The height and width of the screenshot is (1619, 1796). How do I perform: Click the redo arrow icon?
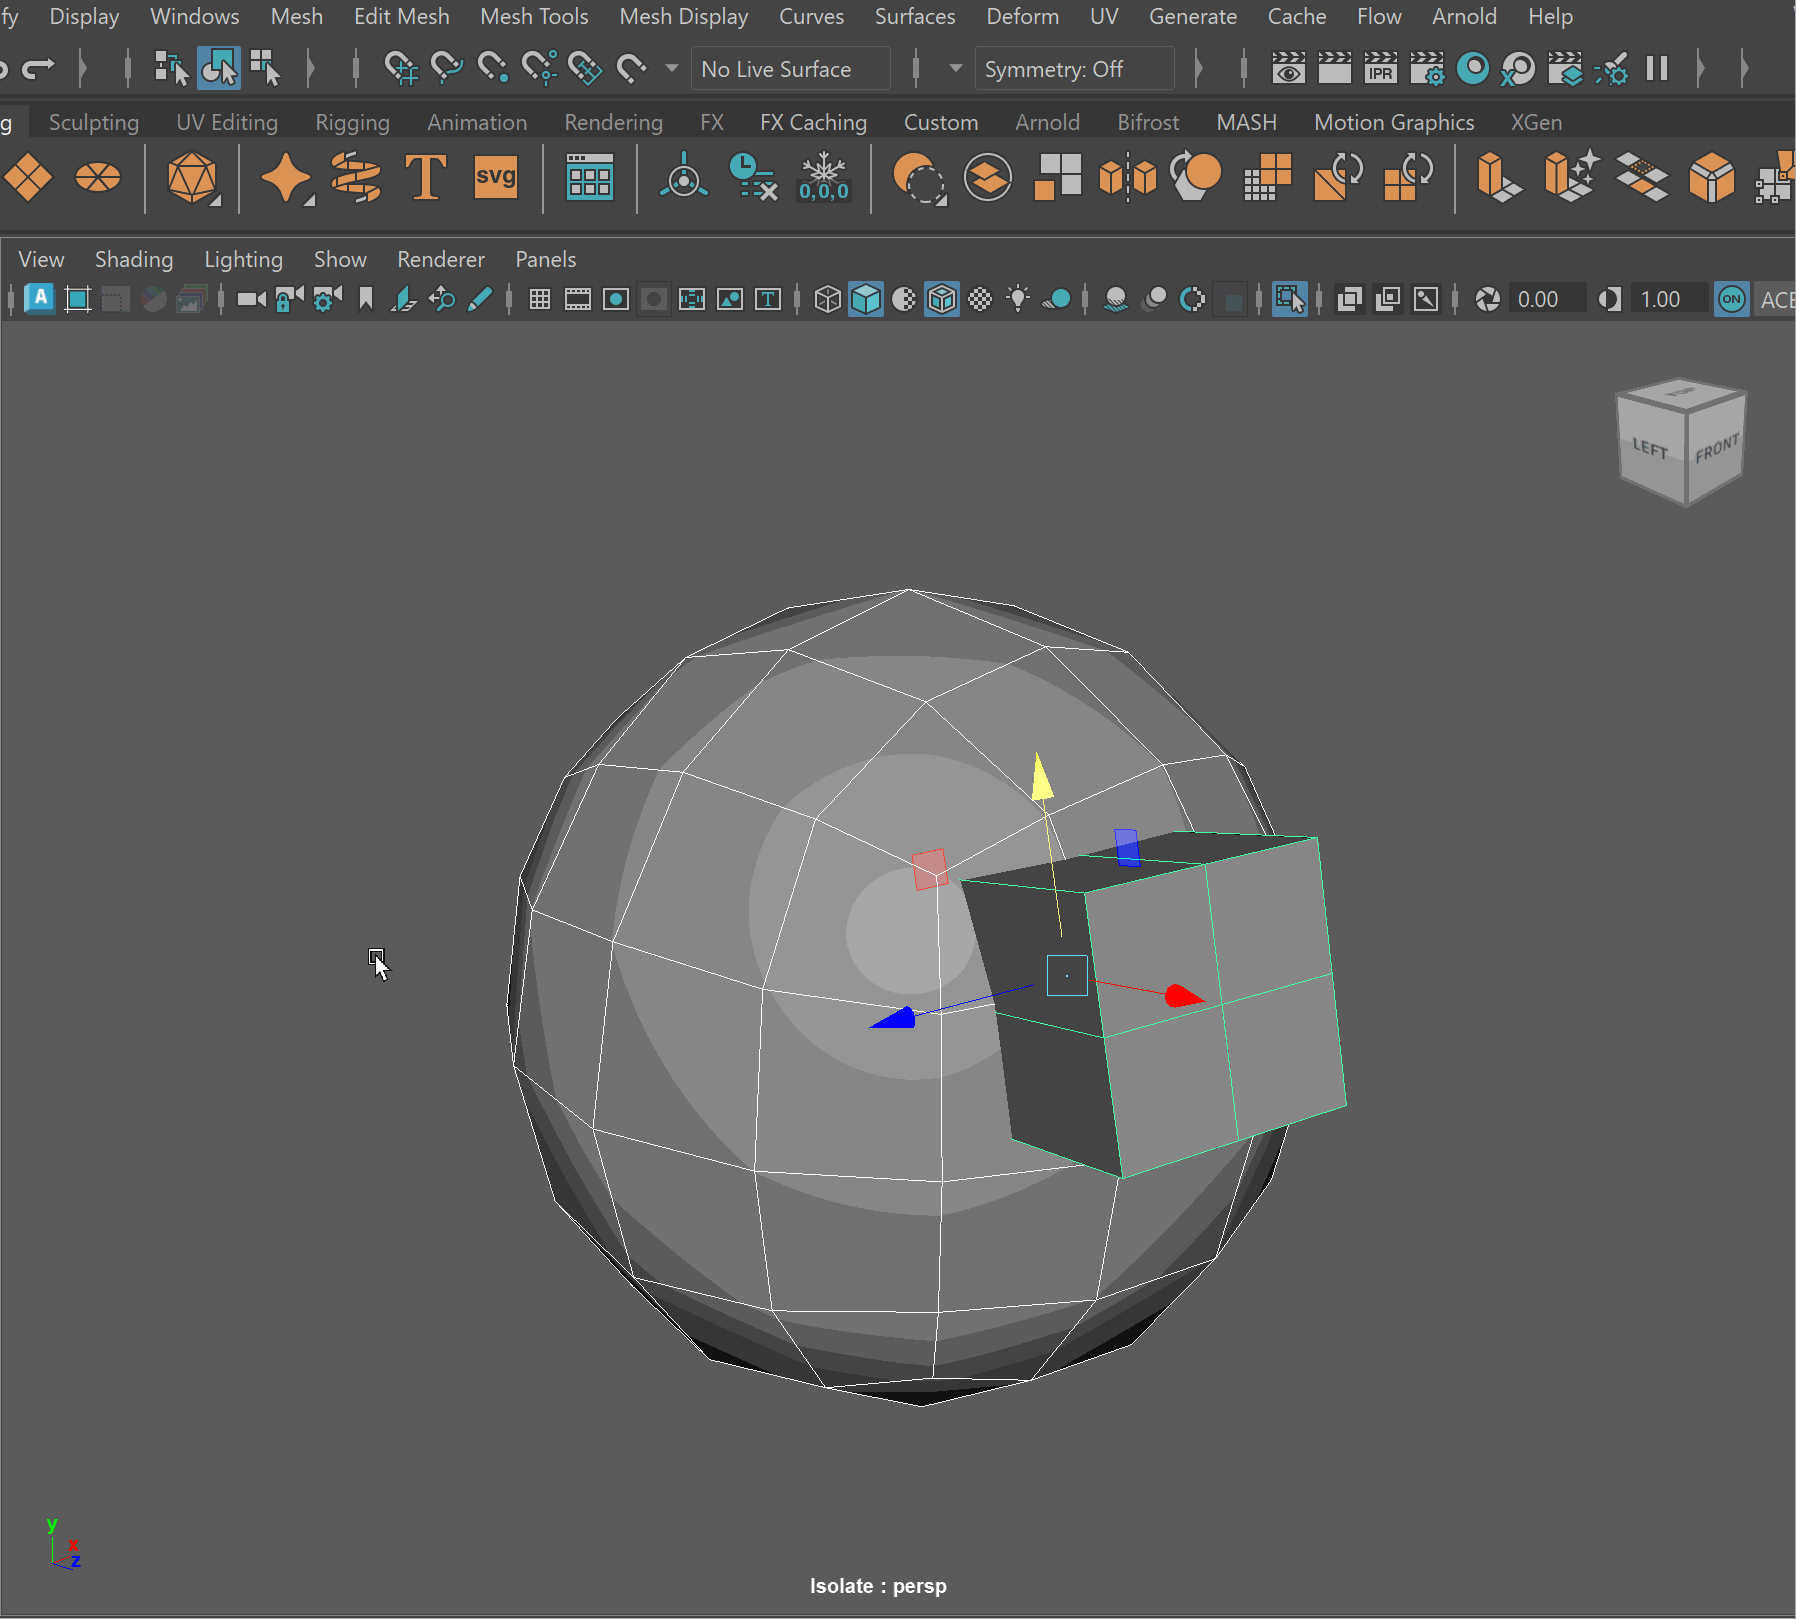(38, 69)
